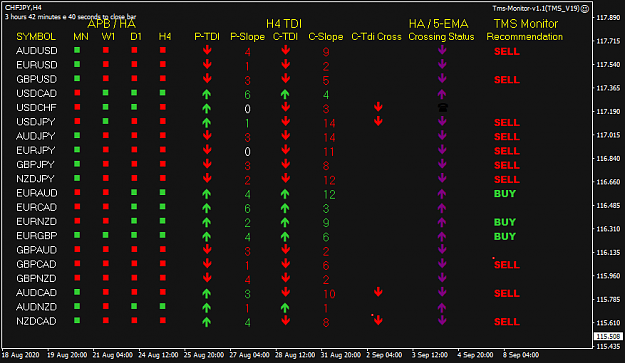The height and width of the screenshot is (363, 625).
Task: Click the MN timeframe column header
Action: point(81,37)
